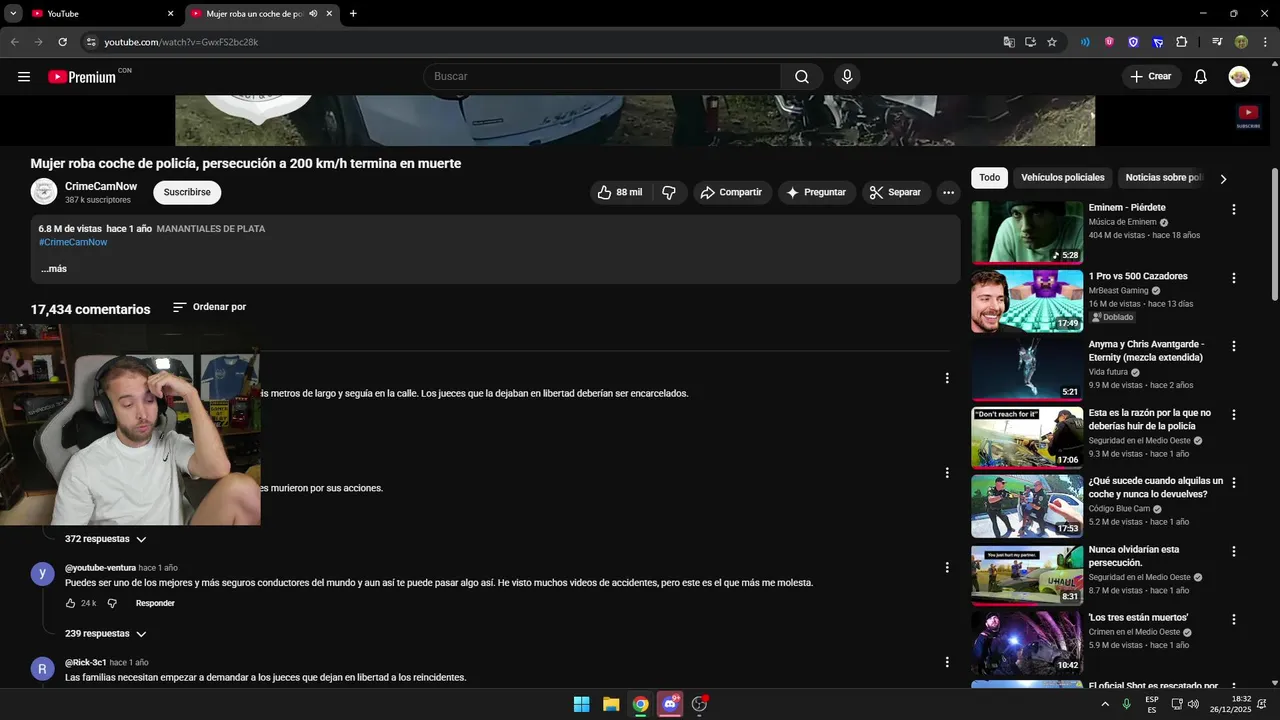Subscribe to CrimeCamNow channel
This screenshot has height=720, width=1280.
pos(187,192)
